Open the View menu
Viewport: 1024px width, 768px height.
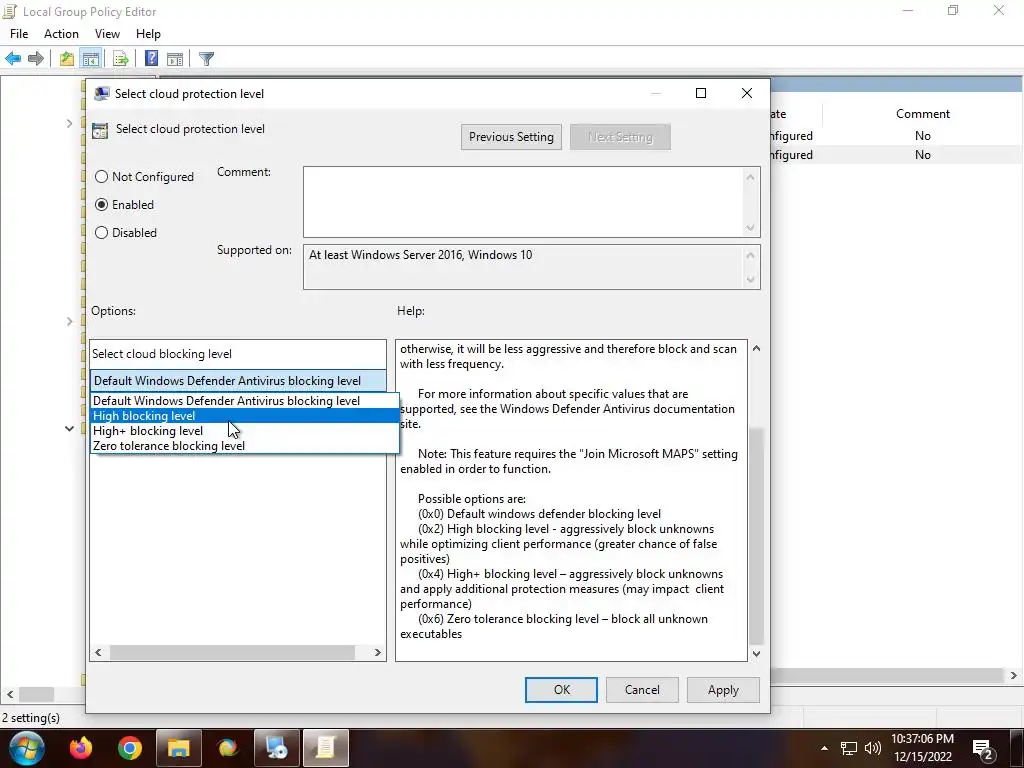click(x=107, y=34)
